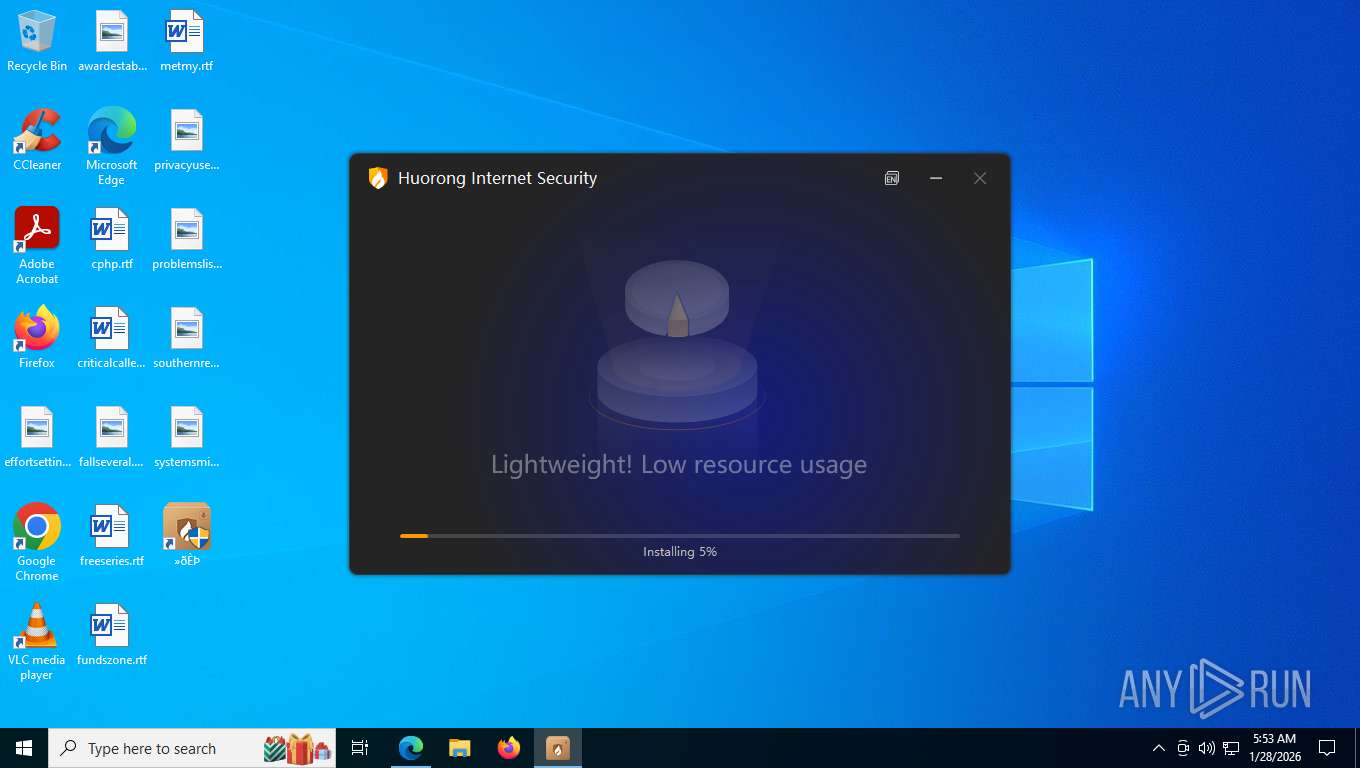
Task: Launch the Firefox desktop shortcut
Action: click(x=37, y=338)
